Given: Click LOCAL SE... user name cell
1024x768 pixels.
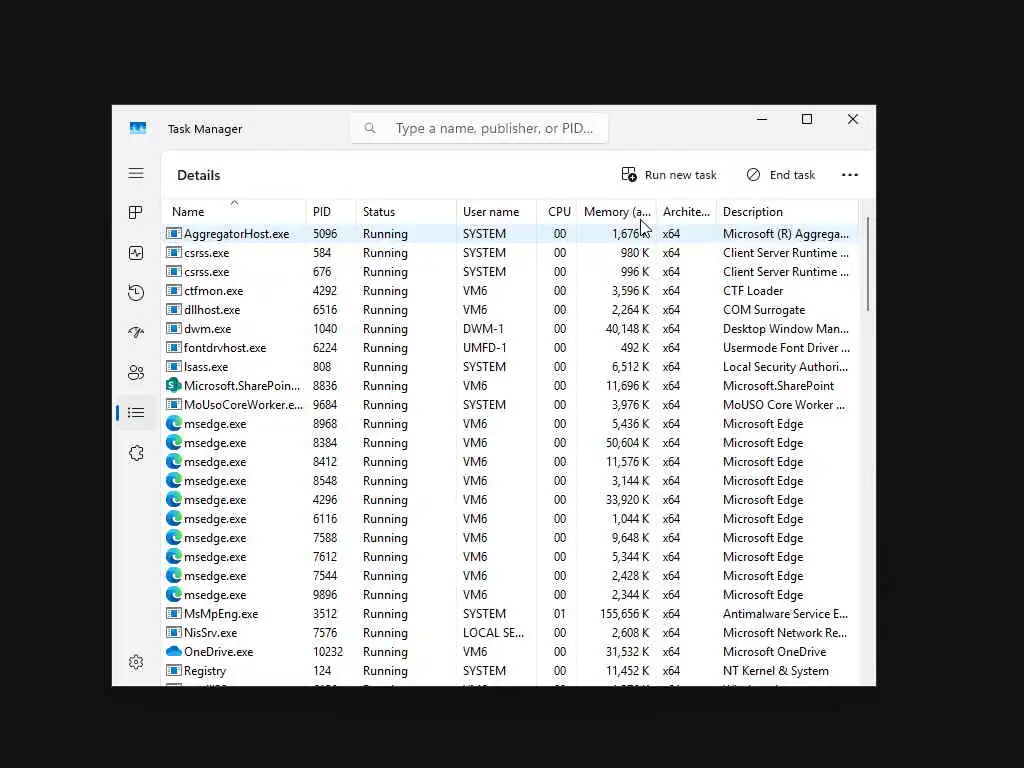Looking at the screenshot, I should point(493,632).
